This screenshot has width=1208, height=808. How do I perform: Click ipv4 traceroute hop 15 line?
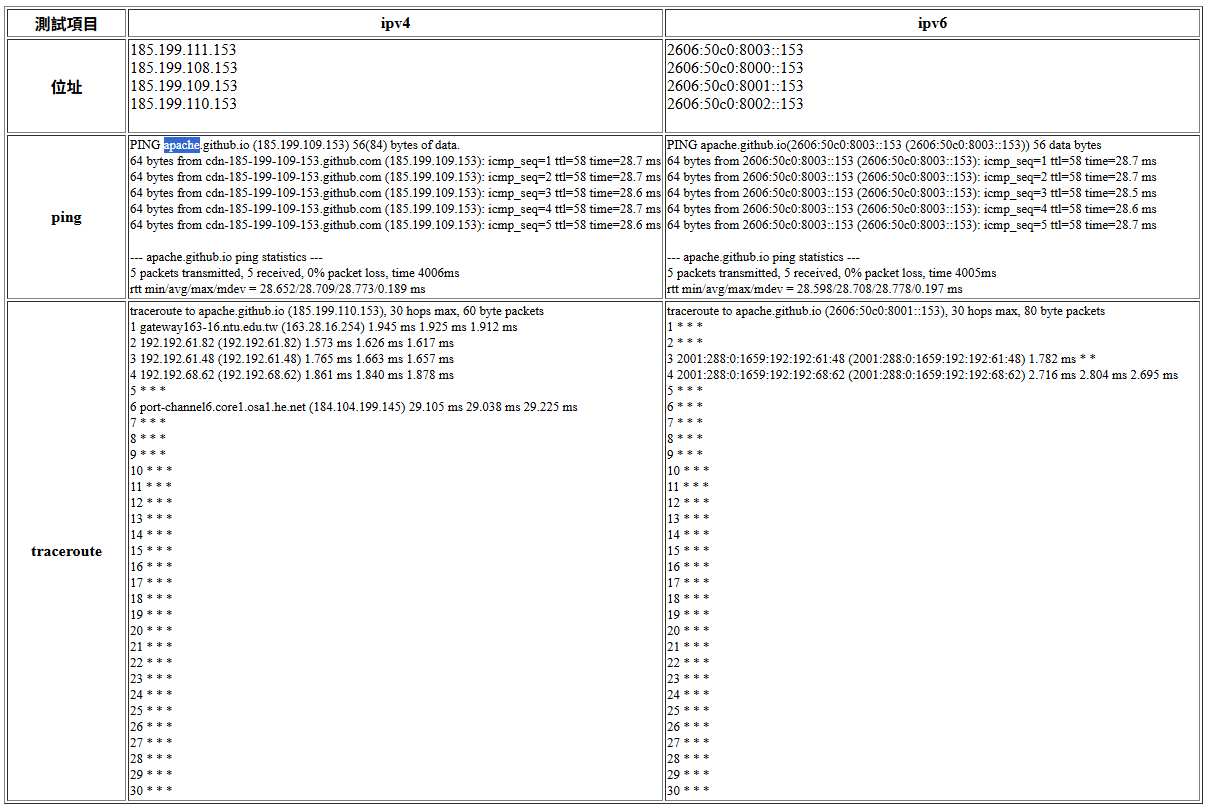click(151, 551)
